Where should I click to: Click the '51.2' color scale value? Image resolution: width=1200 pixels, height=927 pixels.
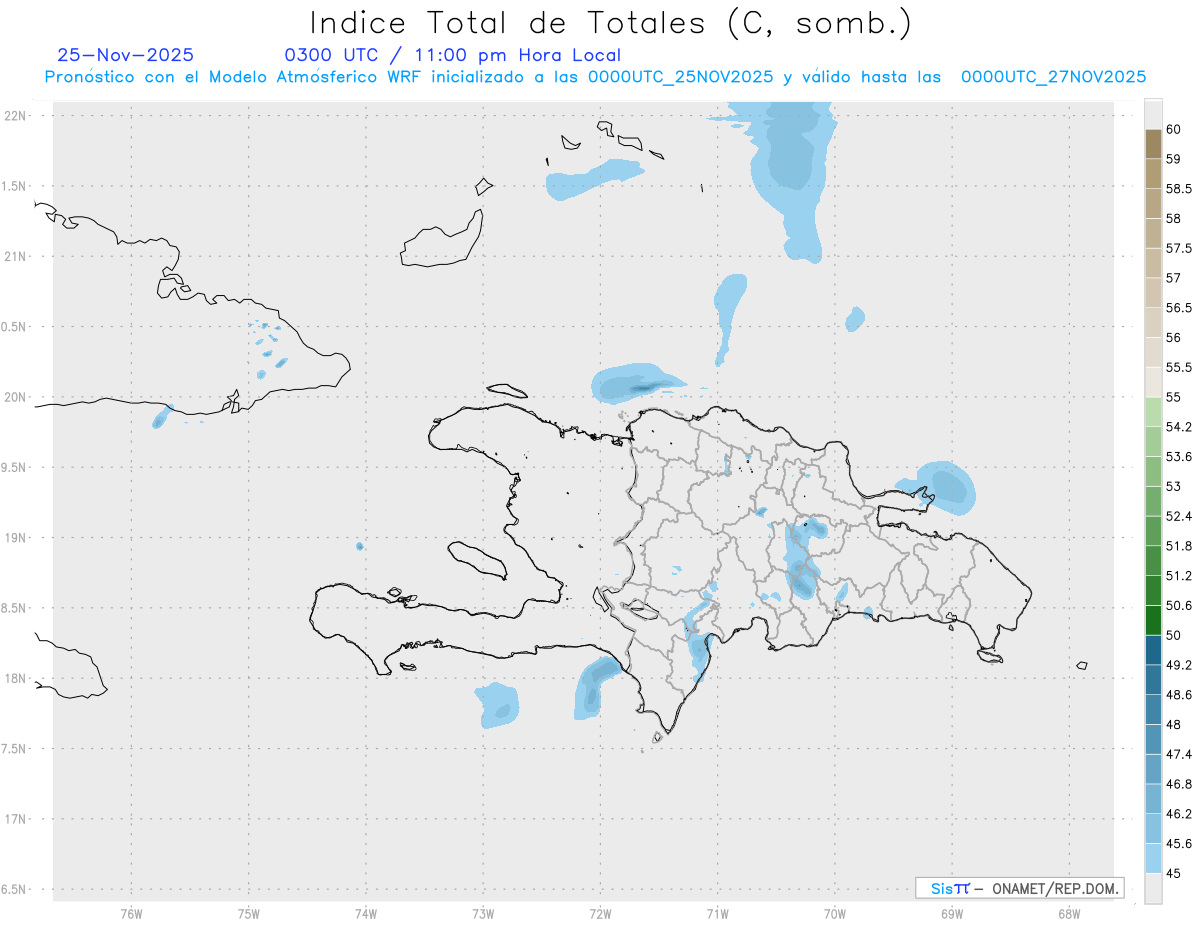point(1178,576)
